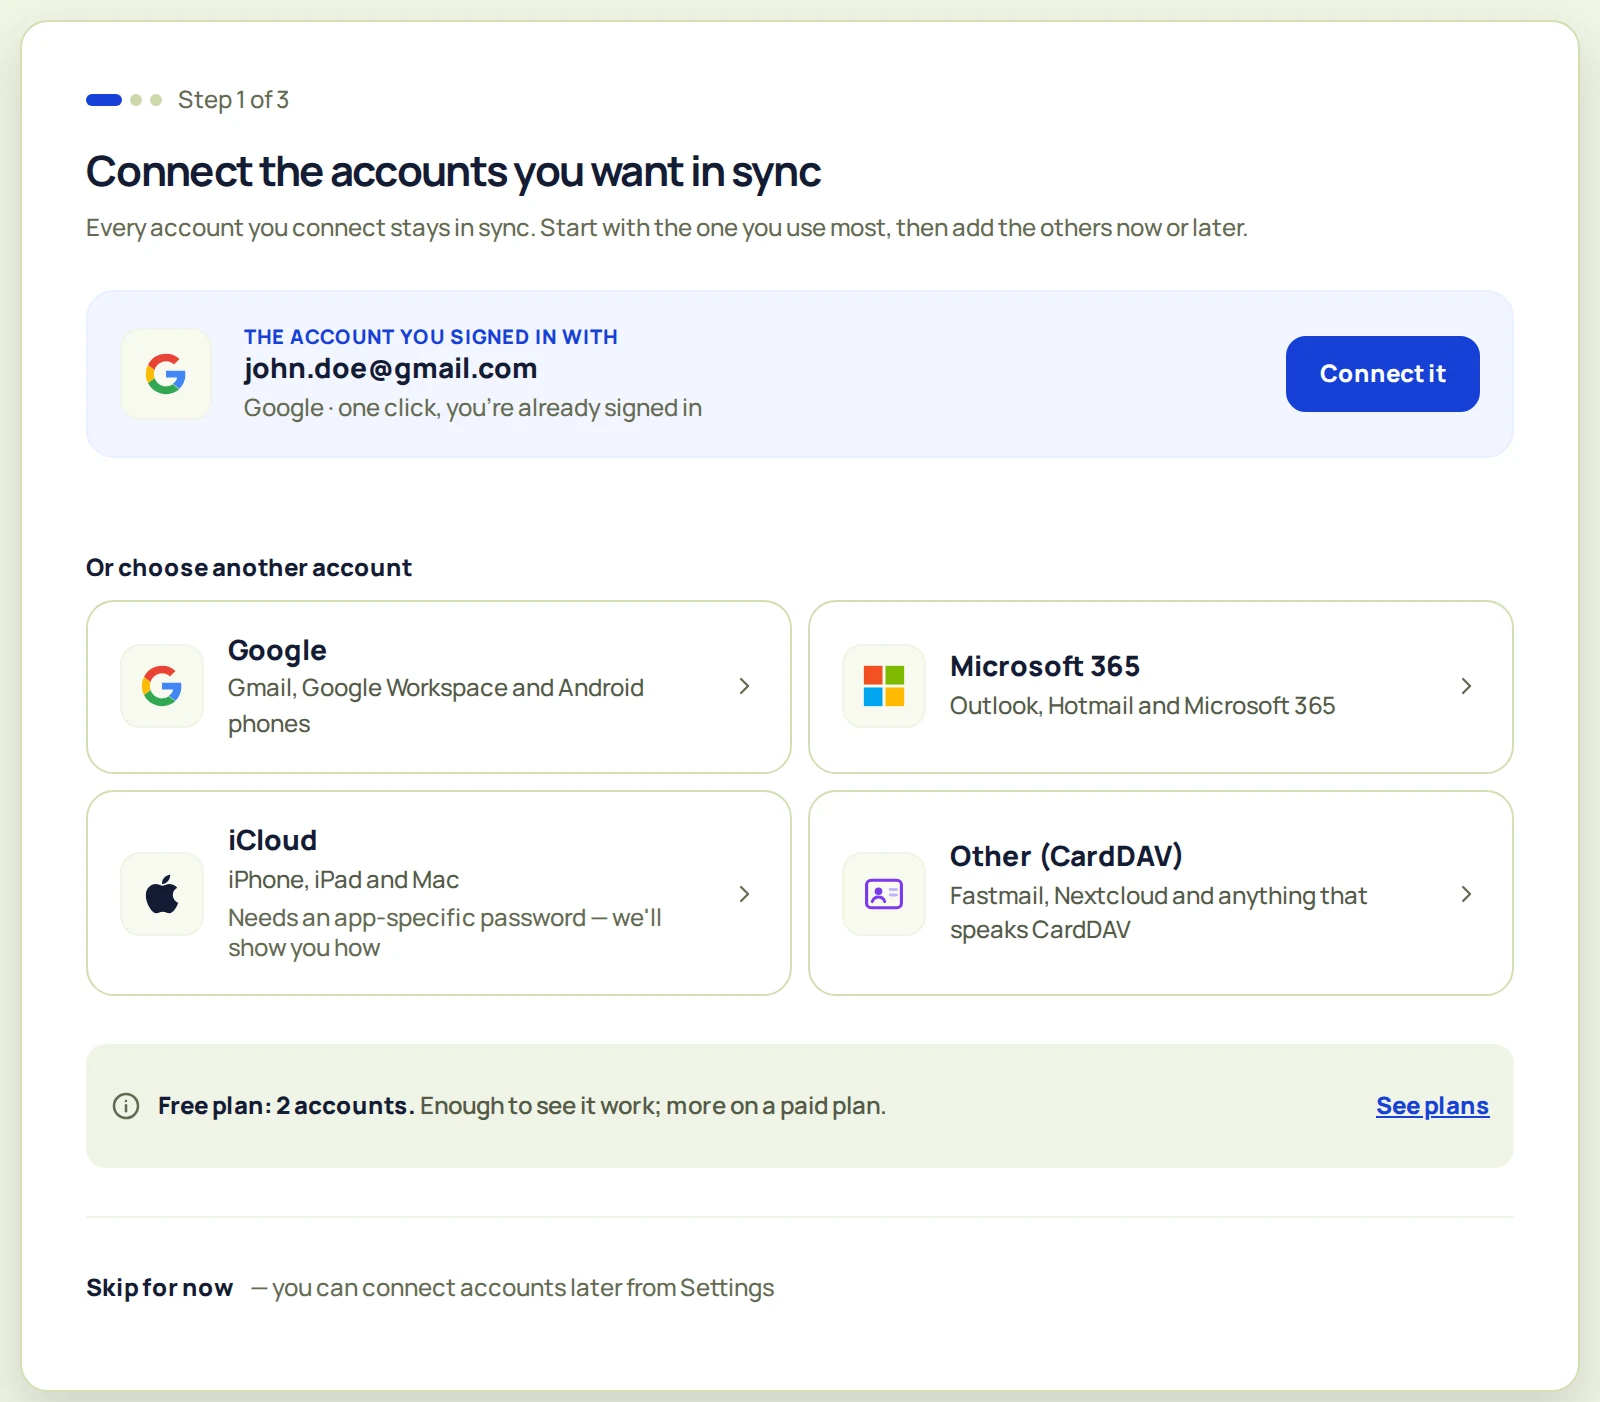Click the "Free plan: 2 accounts." text
Image resolution: width=1600 pixels, height=1402 pixels.
286,1106
